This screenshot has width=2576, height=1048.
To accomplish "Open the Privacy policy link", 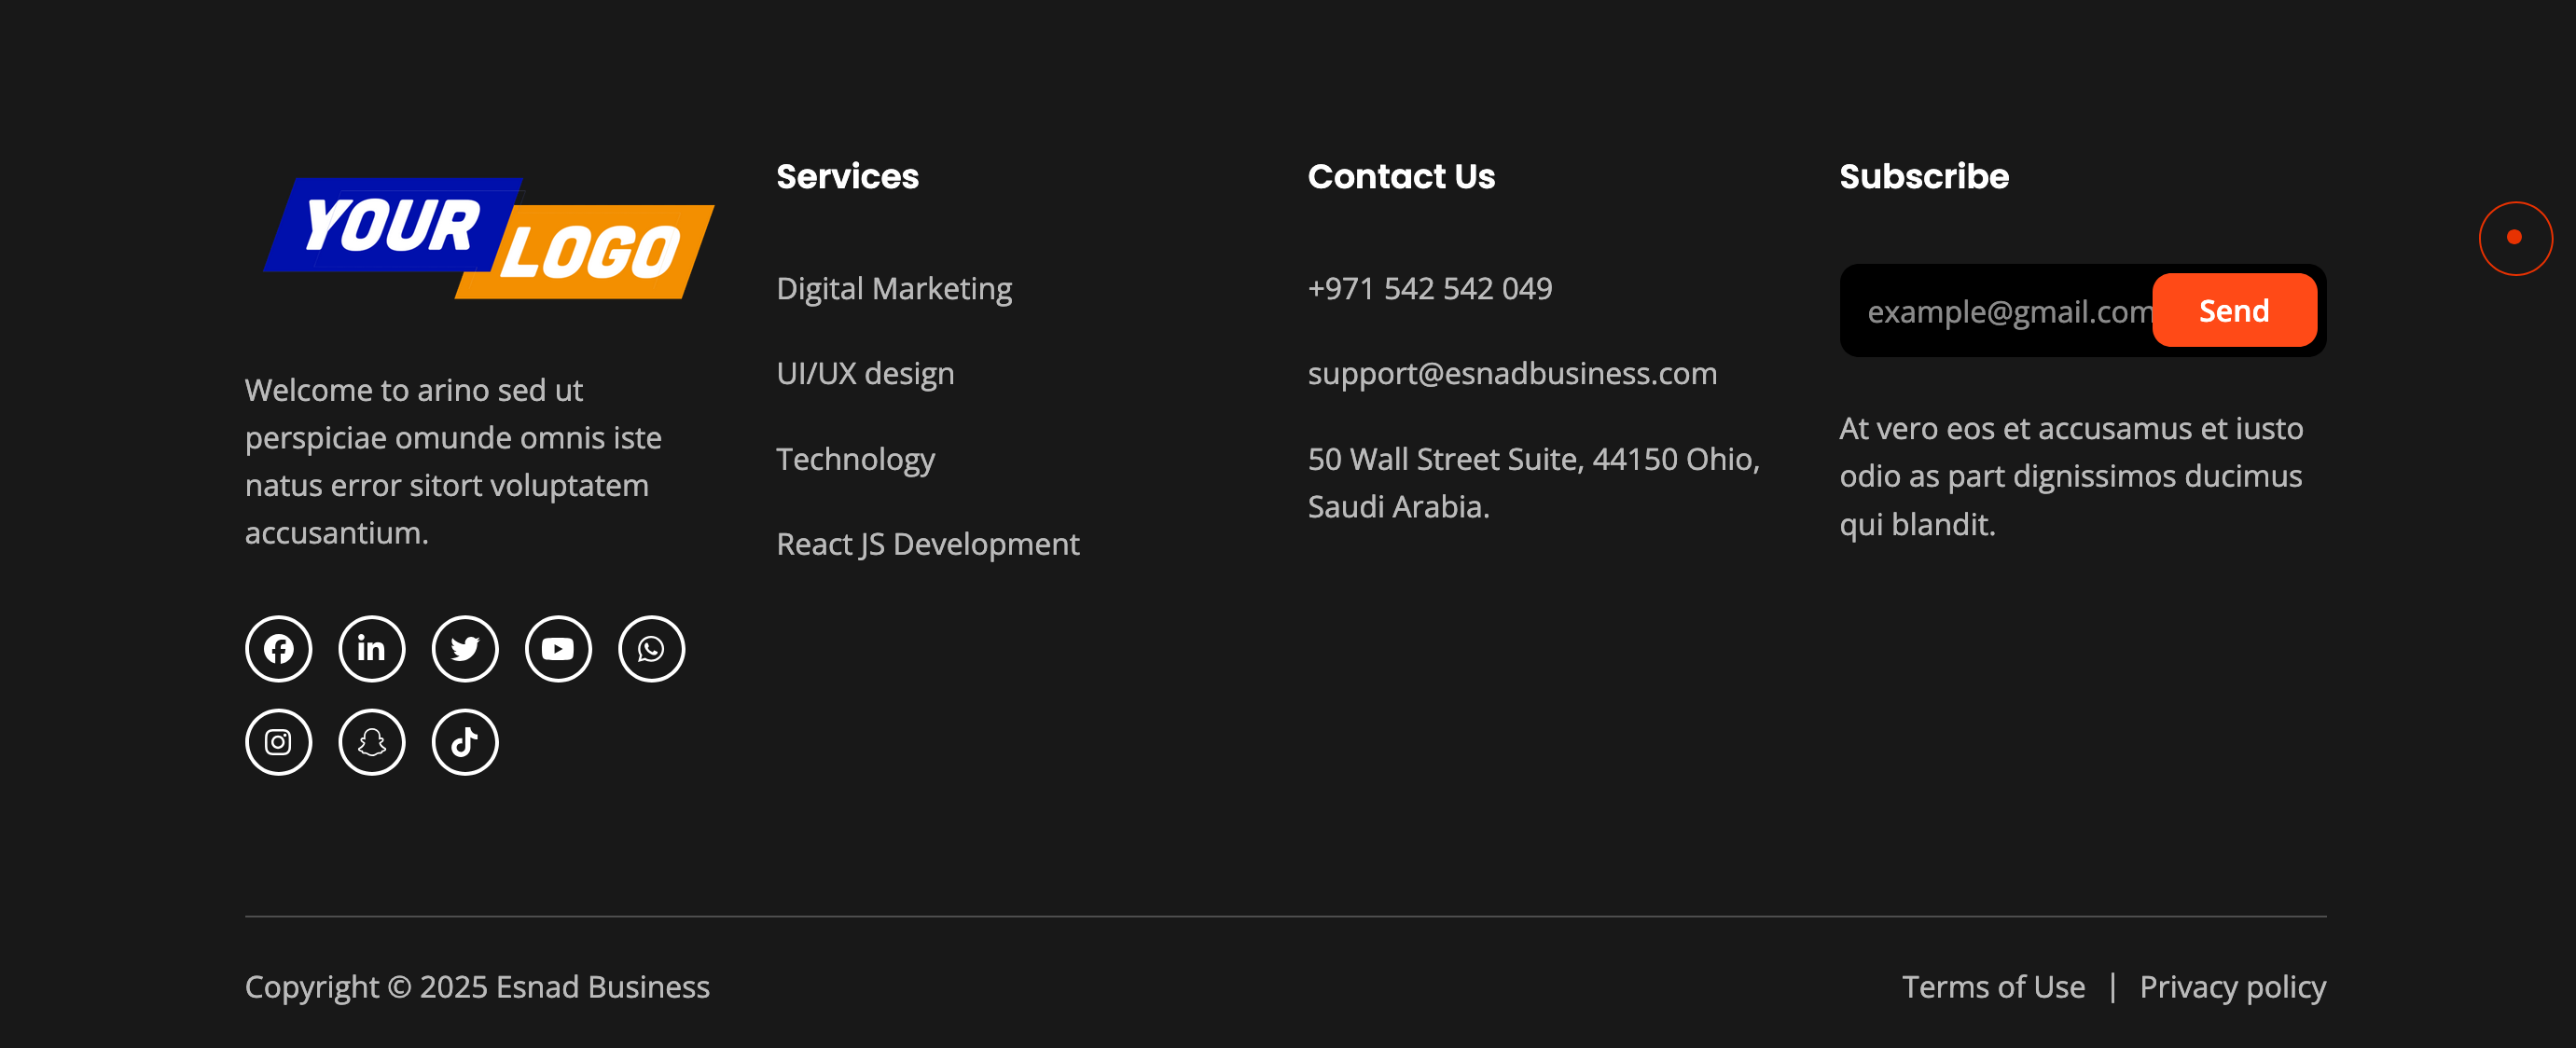I will [x=2232, y=987].
